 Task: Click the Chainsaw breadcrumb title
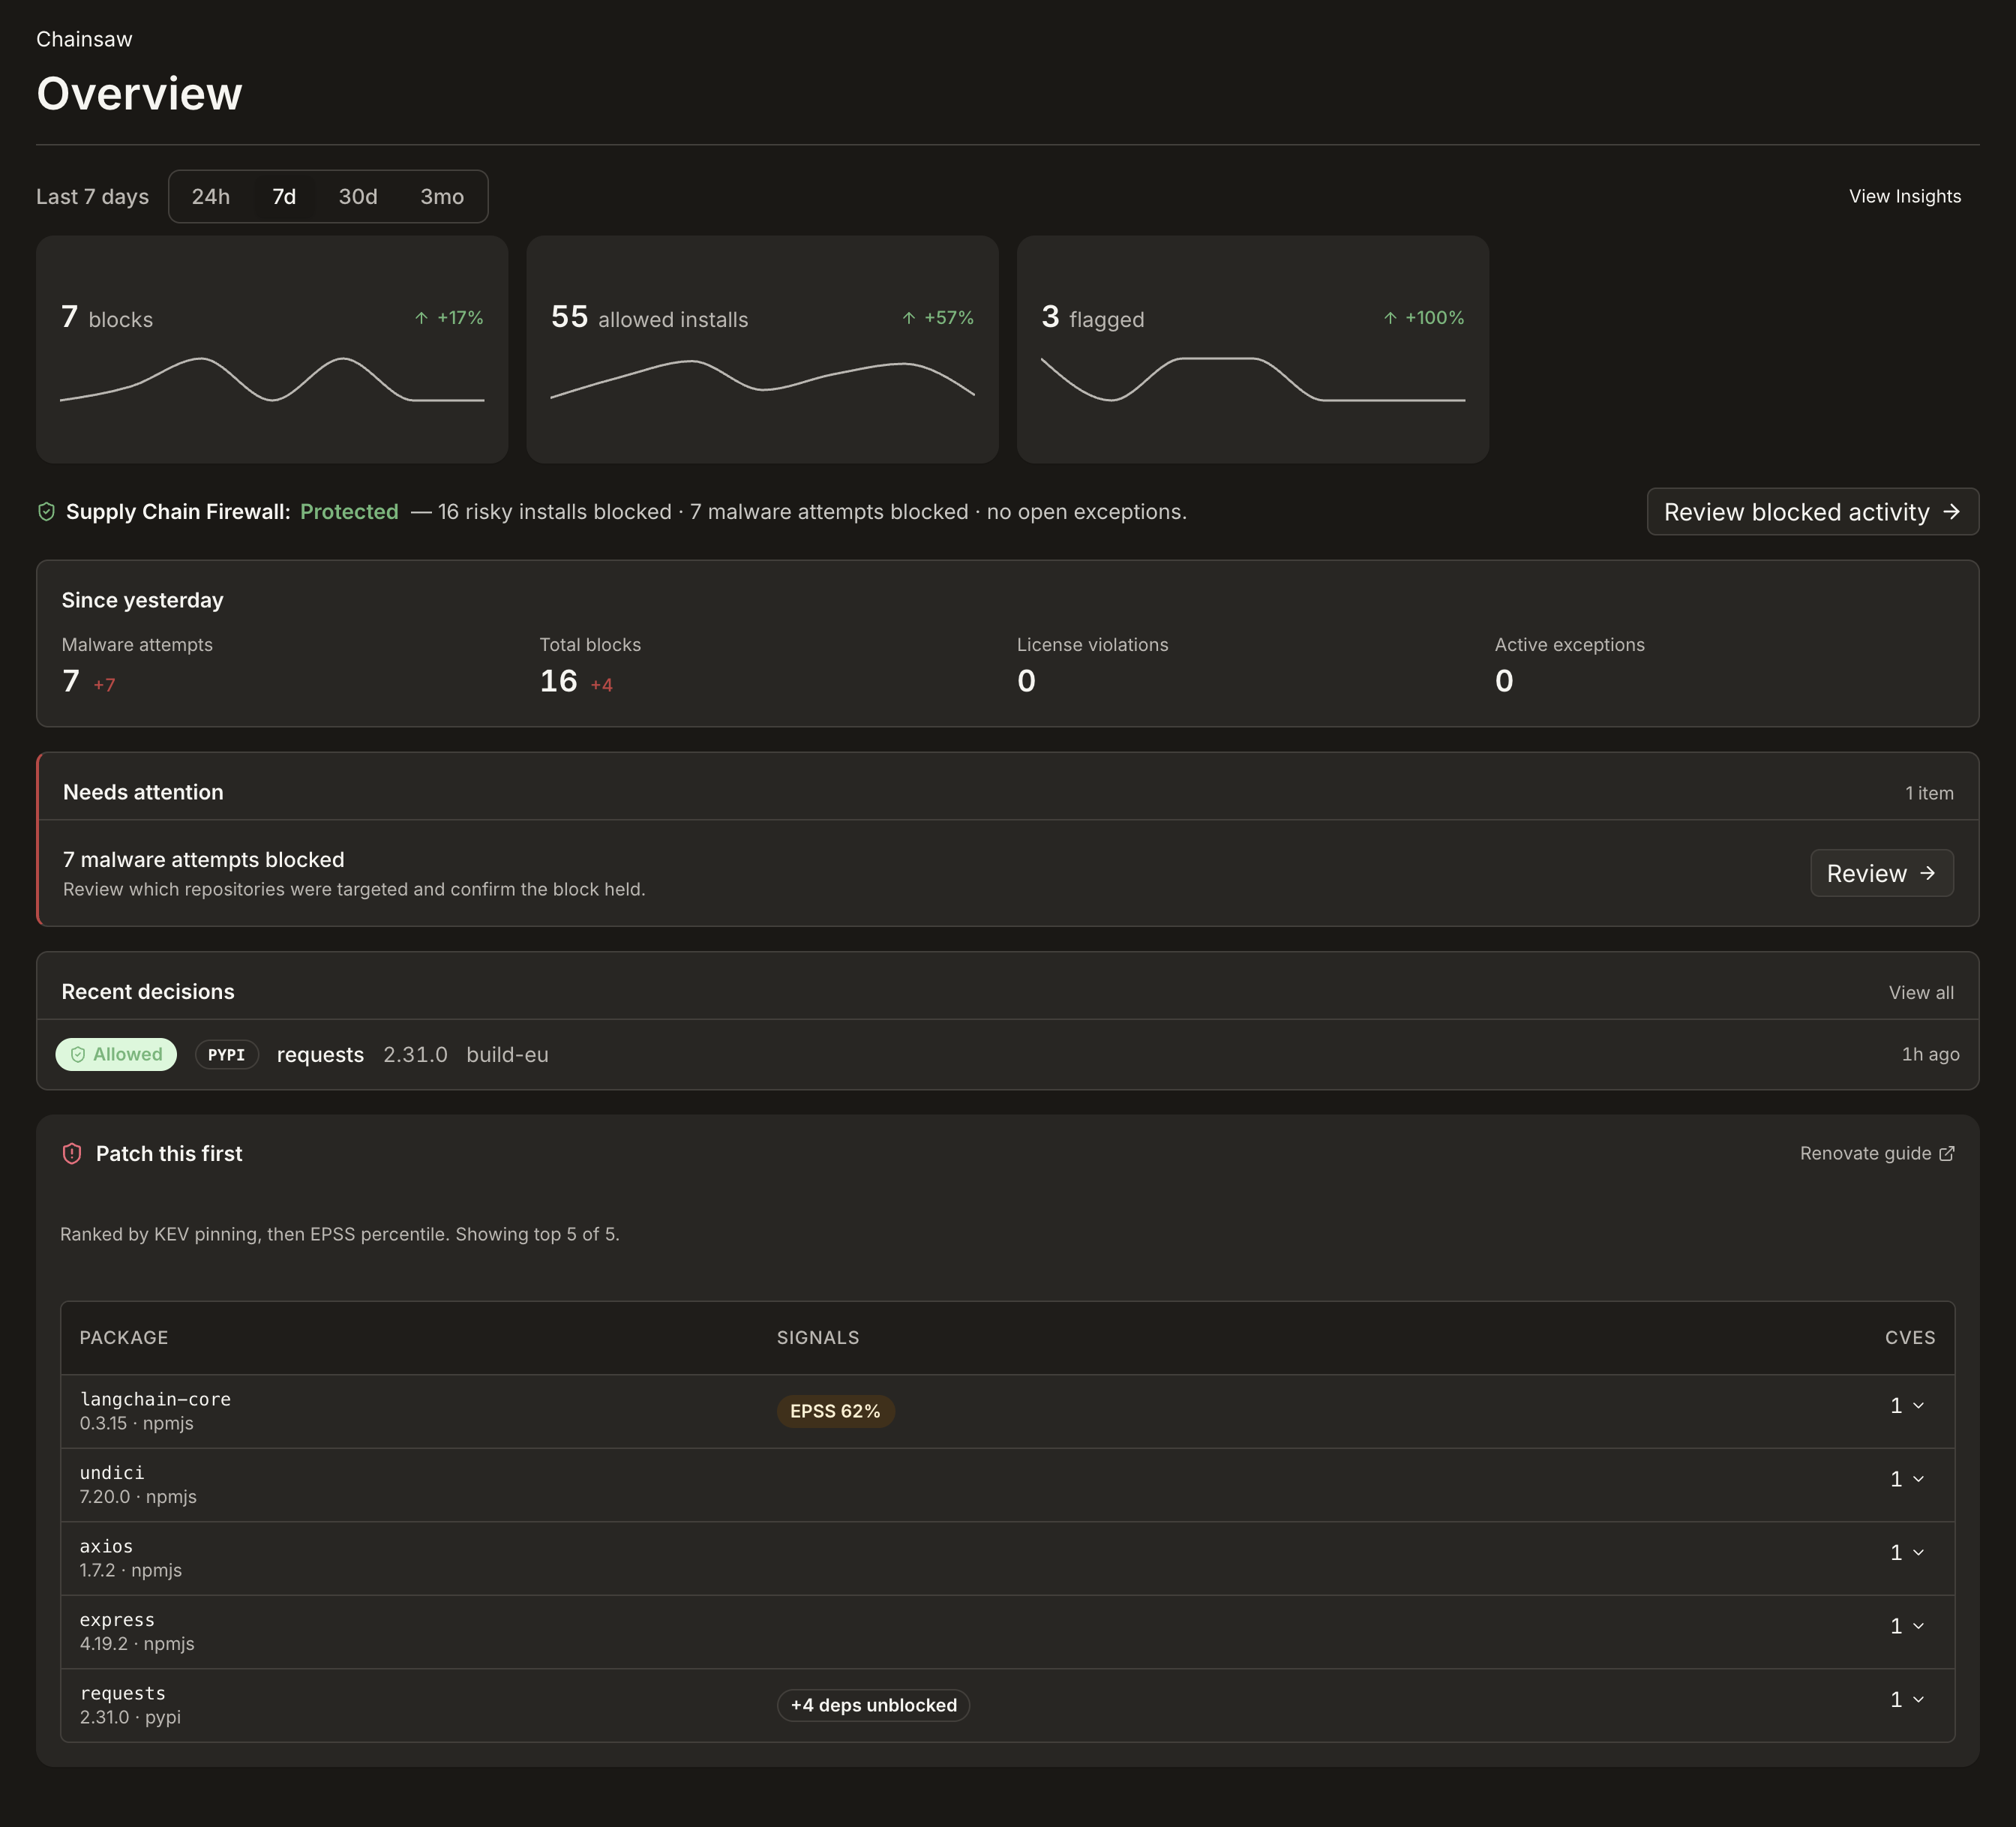(84, 39)
